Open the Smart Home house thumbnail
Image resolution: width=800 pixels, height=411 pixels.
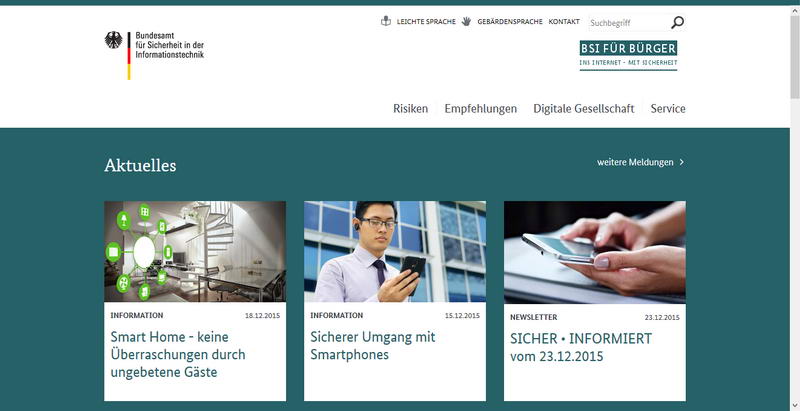coord(195,251)
